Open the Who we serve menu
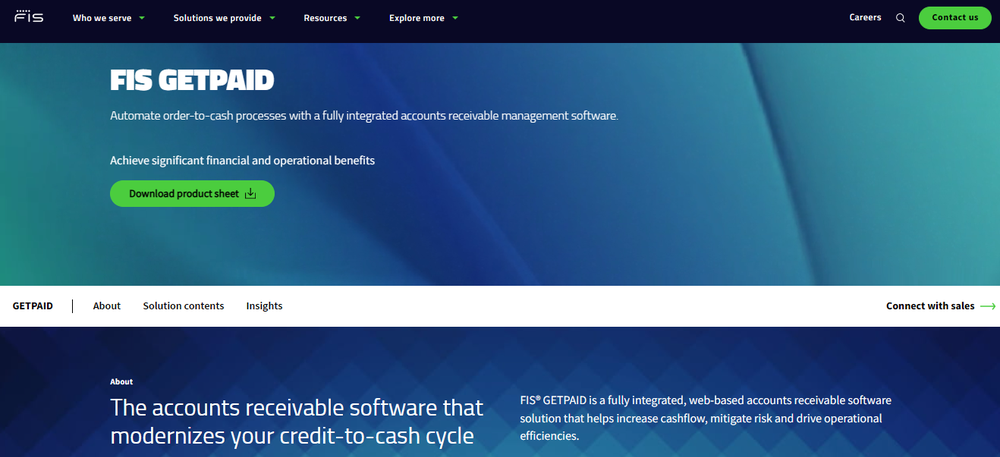1000x457 pixels. tap(102, 18)
